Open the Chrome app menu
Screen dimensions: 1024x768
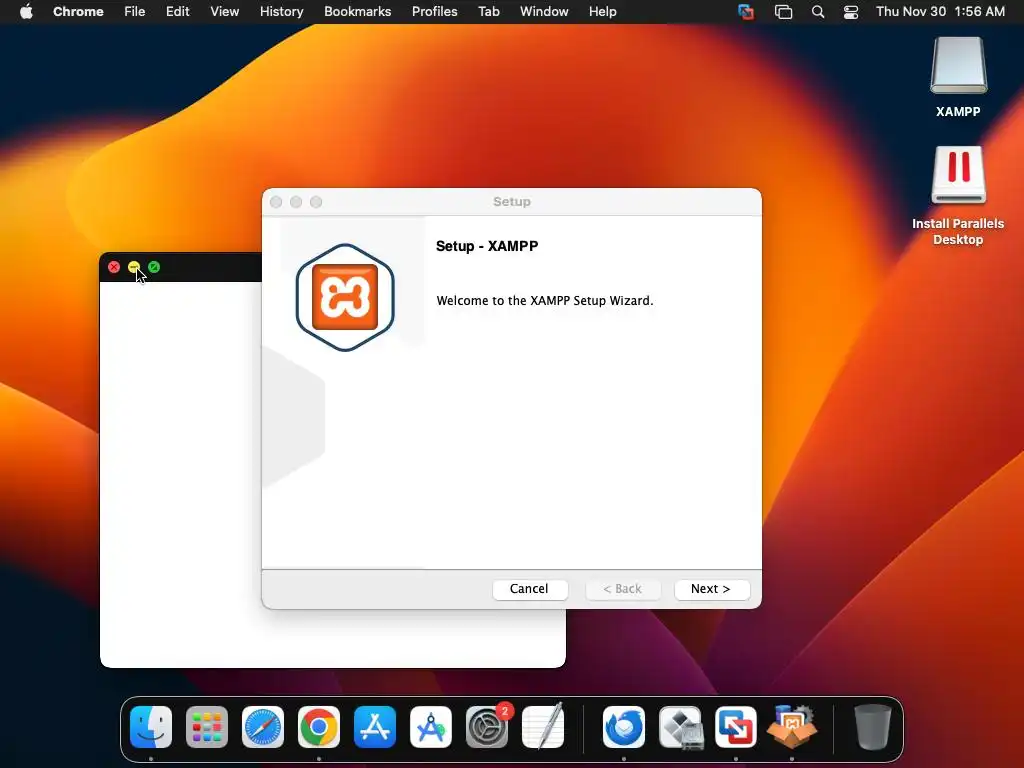pyautogui.click(x=78, y=11)
